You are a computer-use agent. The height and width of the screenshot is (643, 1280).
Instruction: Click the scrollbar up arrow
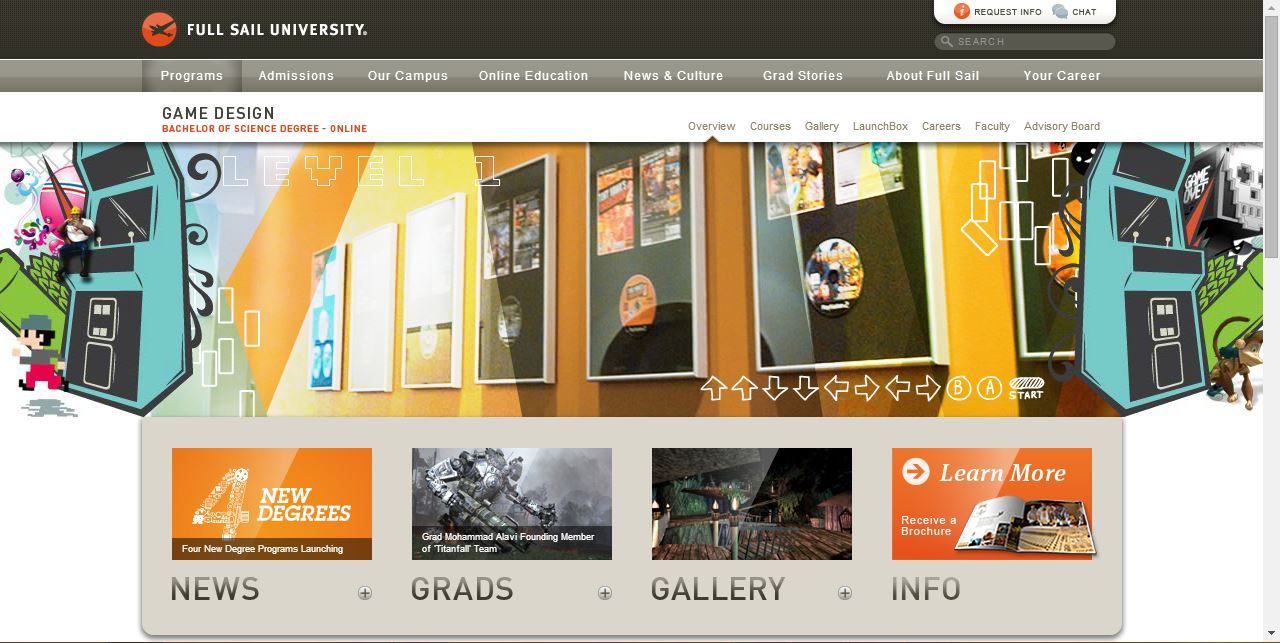coord(1271,8)
